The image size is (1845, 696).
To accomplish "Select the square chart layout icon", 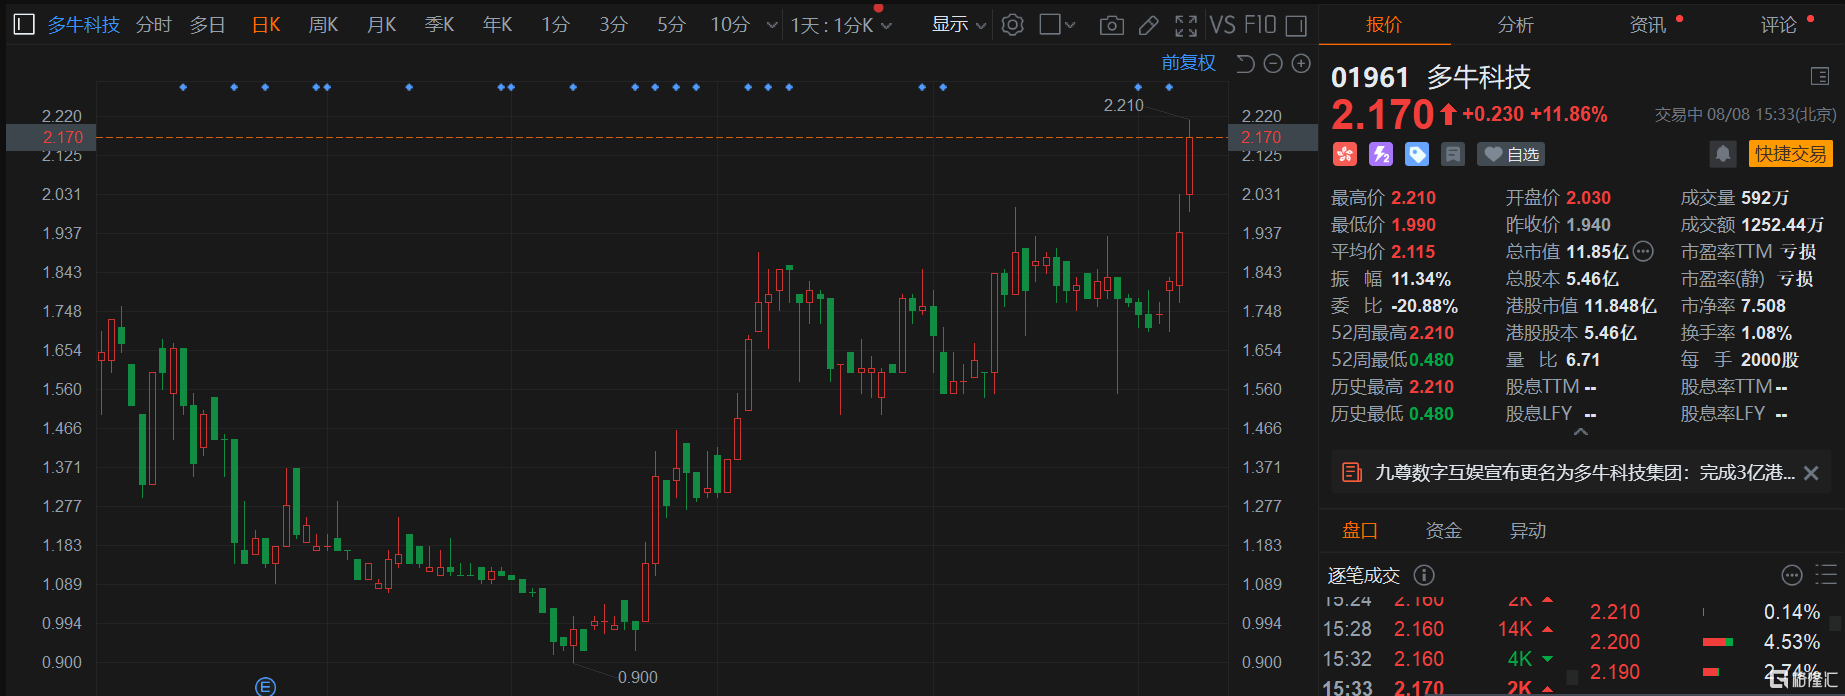I will click(1050, 24).
